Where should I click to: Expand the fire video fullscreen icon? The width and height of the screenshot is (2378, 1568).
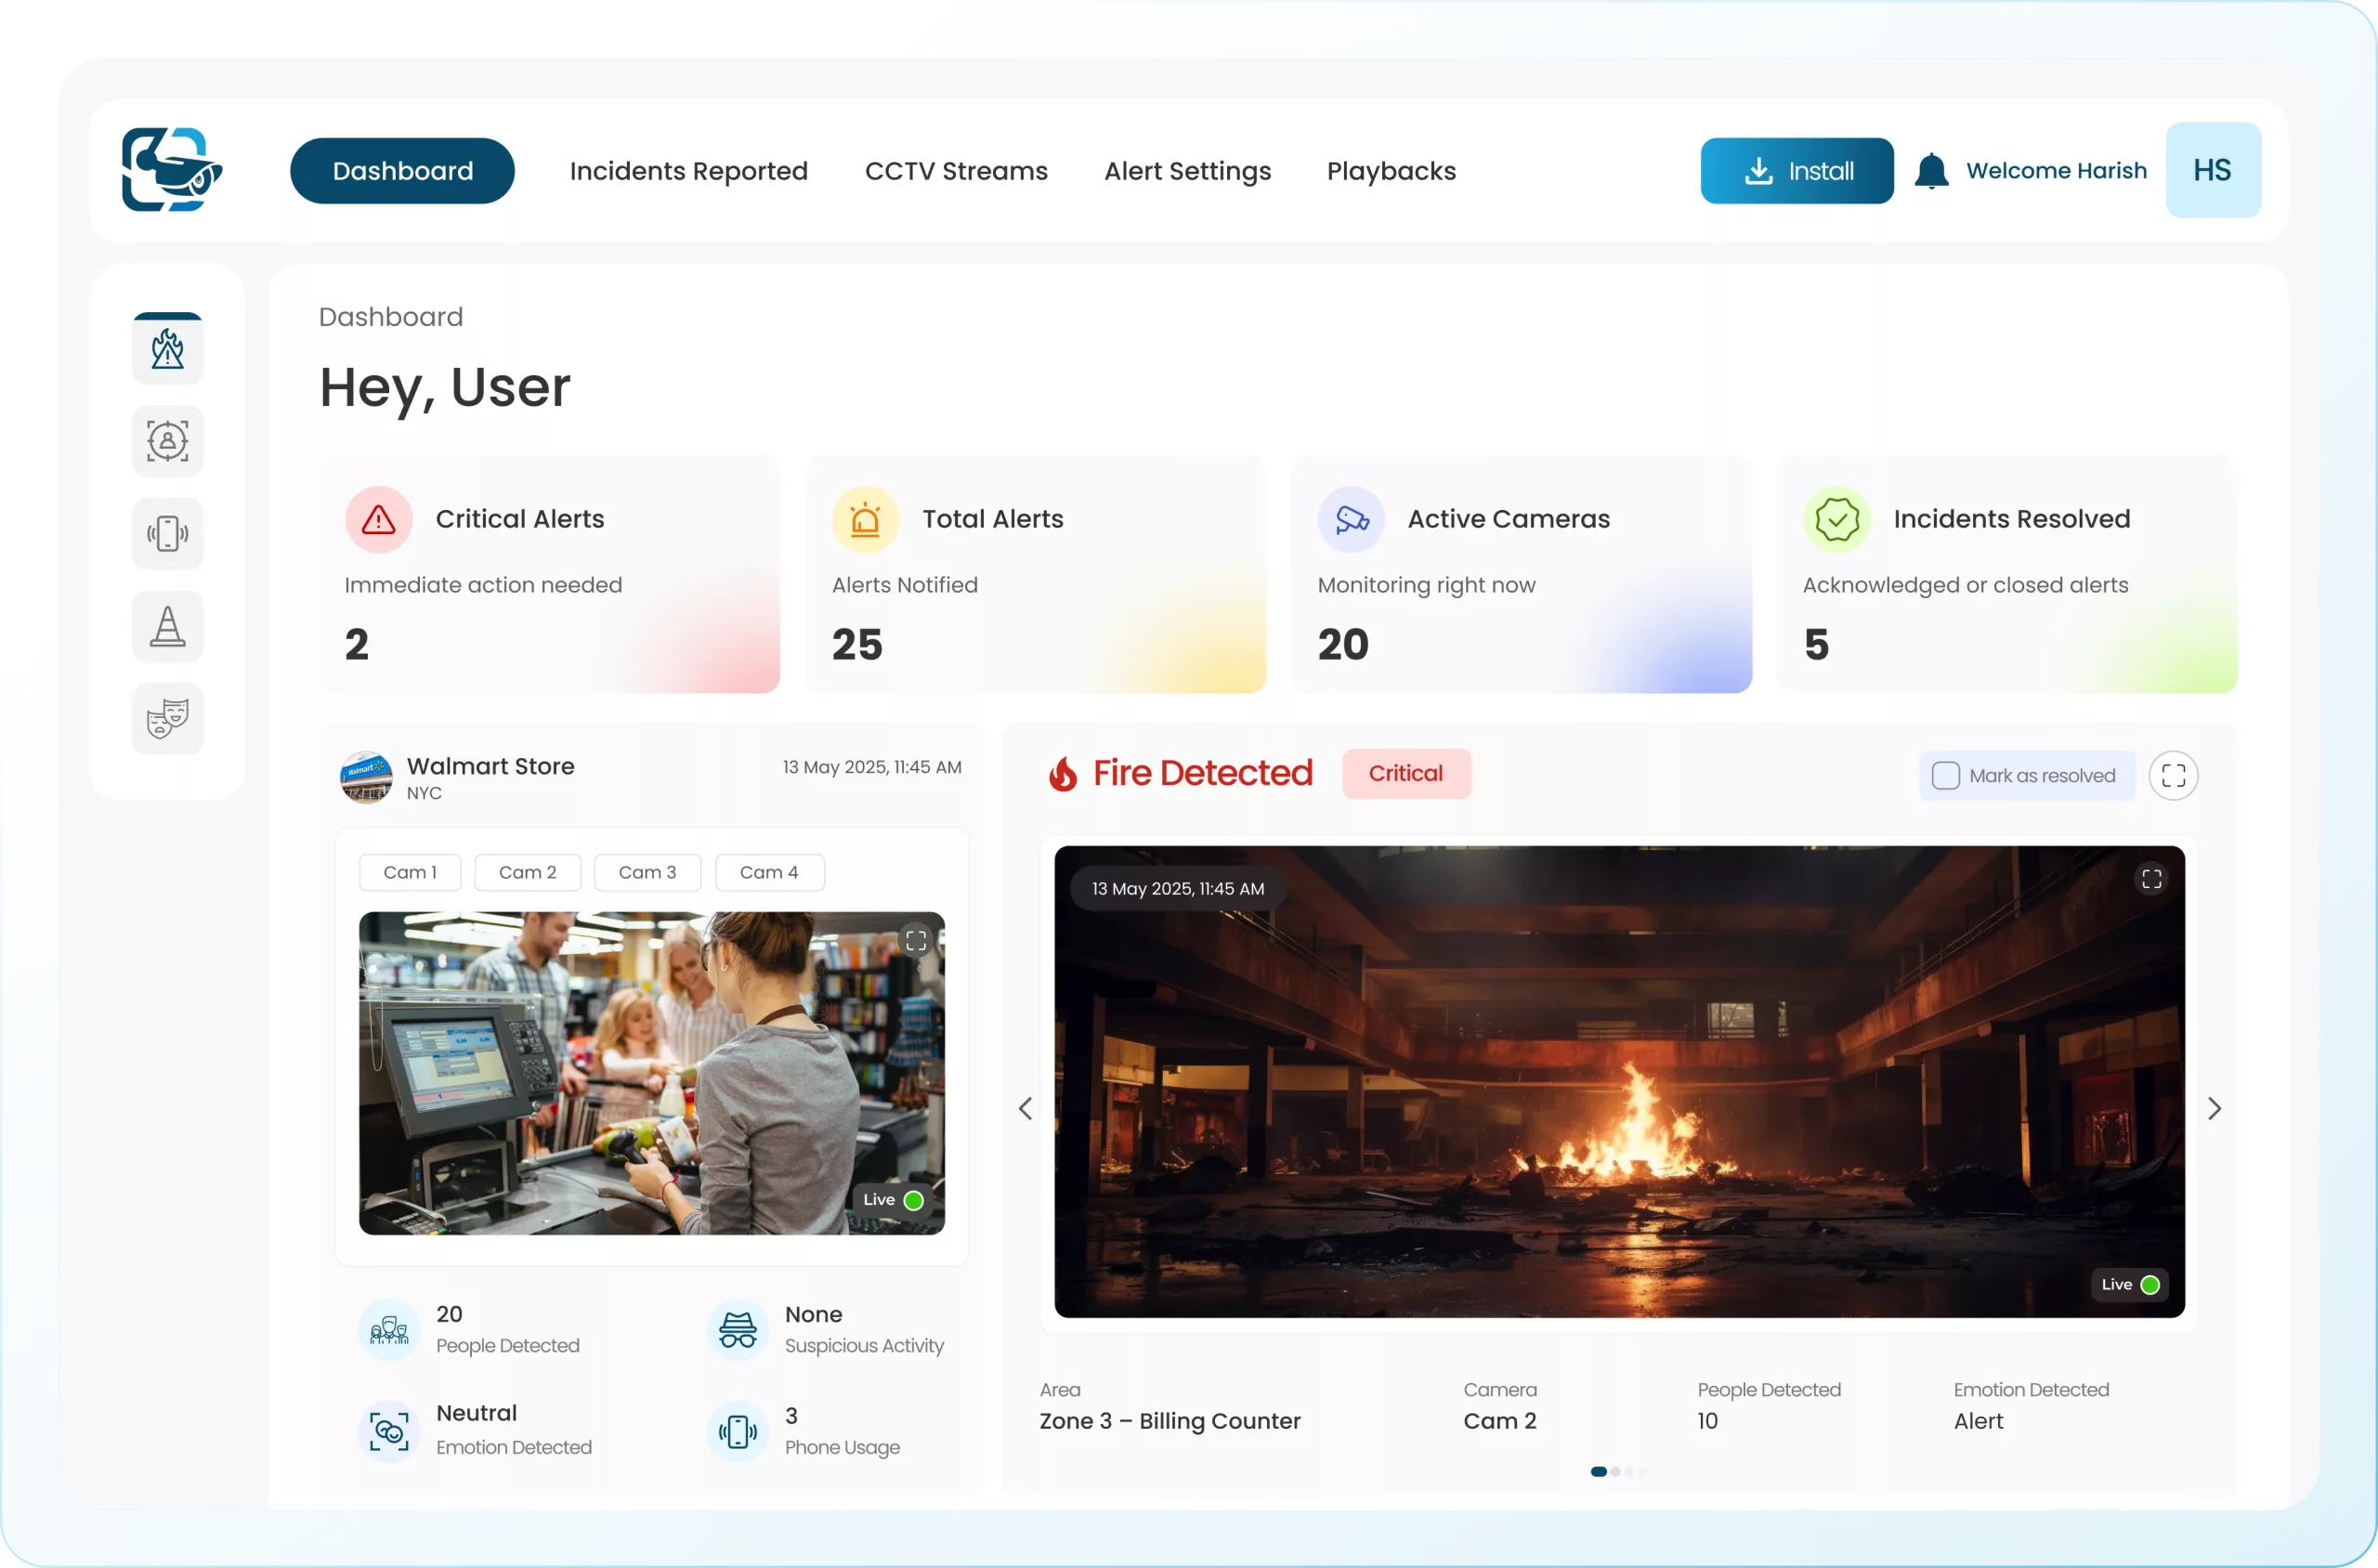(x=2151, y=879)
